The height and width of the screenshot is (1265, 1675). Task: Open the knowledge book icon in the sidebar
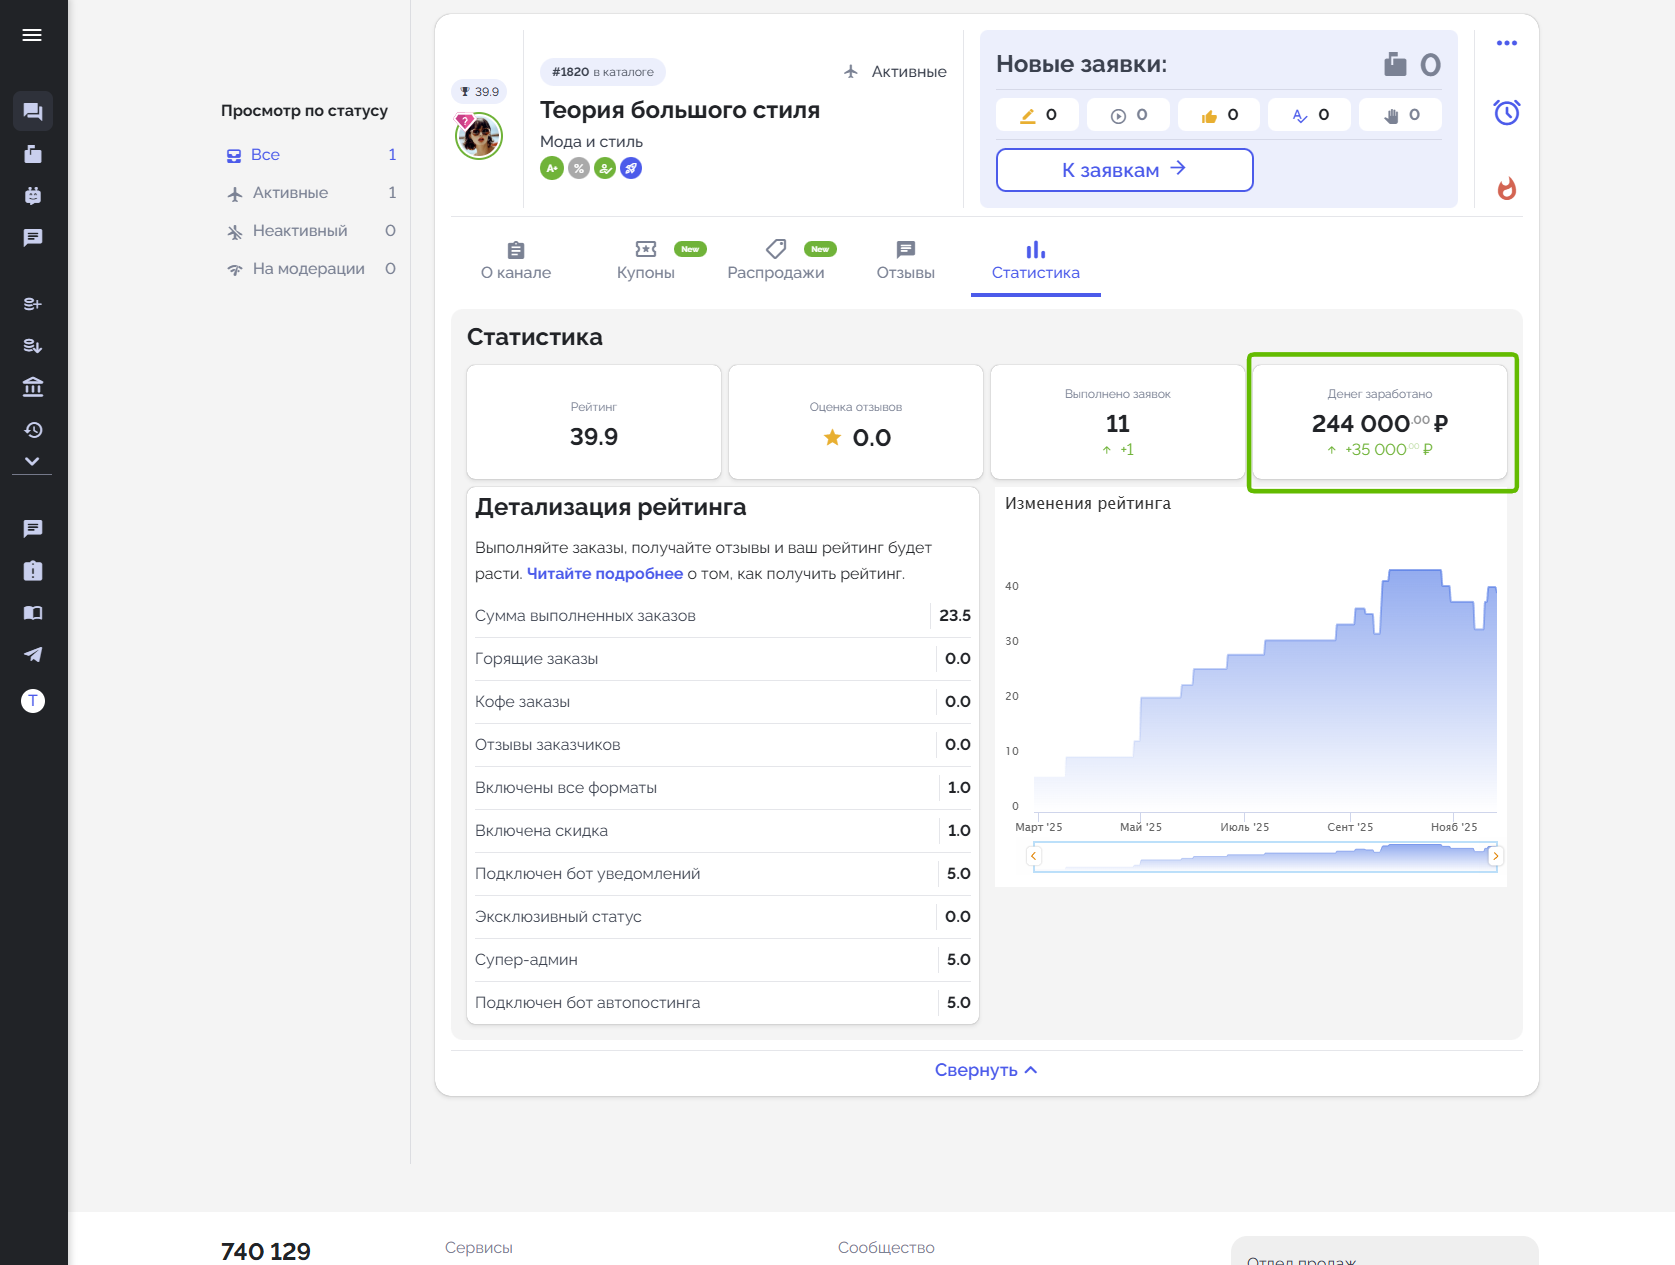coord(33,613)
